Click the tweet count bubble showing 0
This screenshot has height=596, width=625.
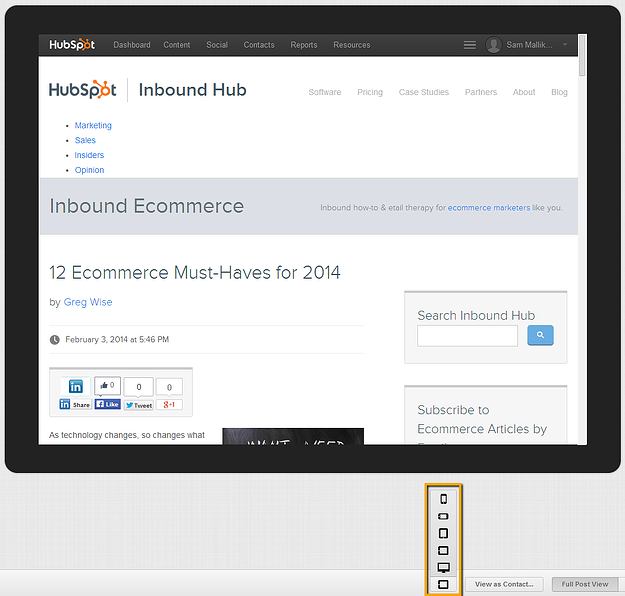(139, 387)
